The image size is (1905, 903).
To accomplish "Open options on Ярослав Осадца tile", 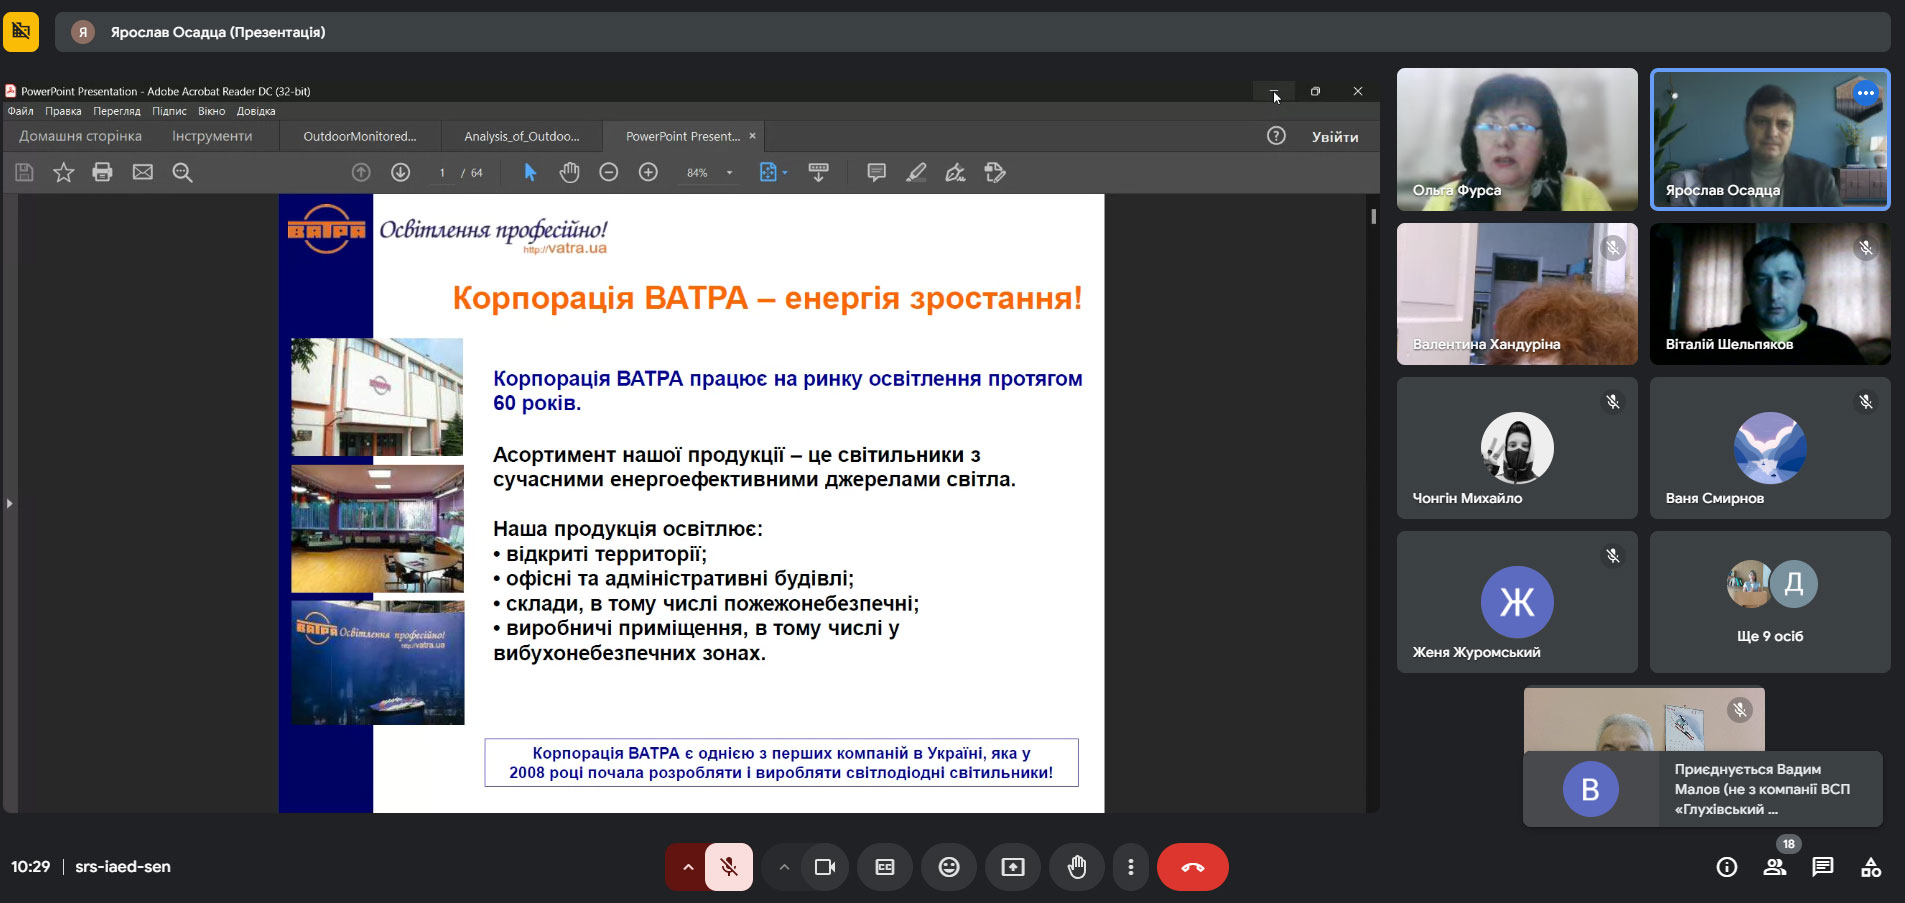I will coord(1865,93).
